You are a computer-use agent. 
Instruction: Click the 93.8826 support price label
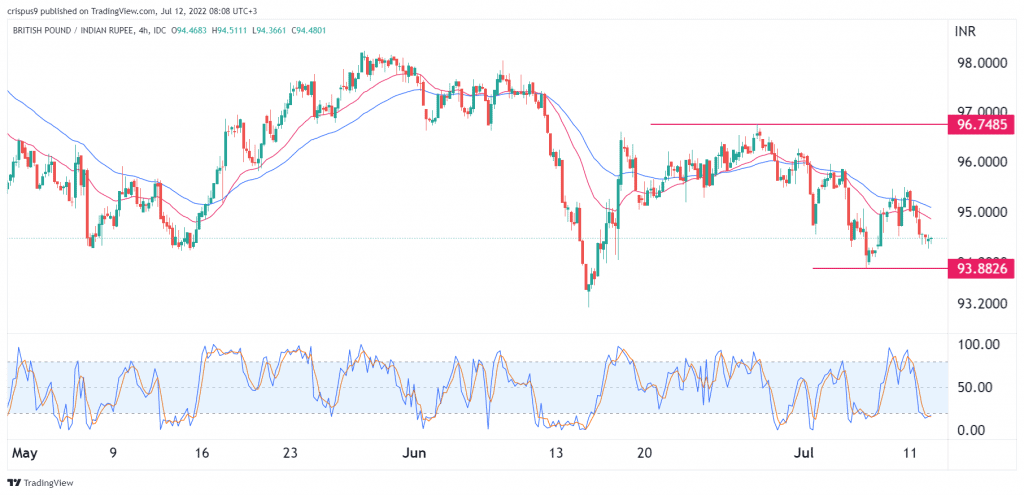pos(982,268)
